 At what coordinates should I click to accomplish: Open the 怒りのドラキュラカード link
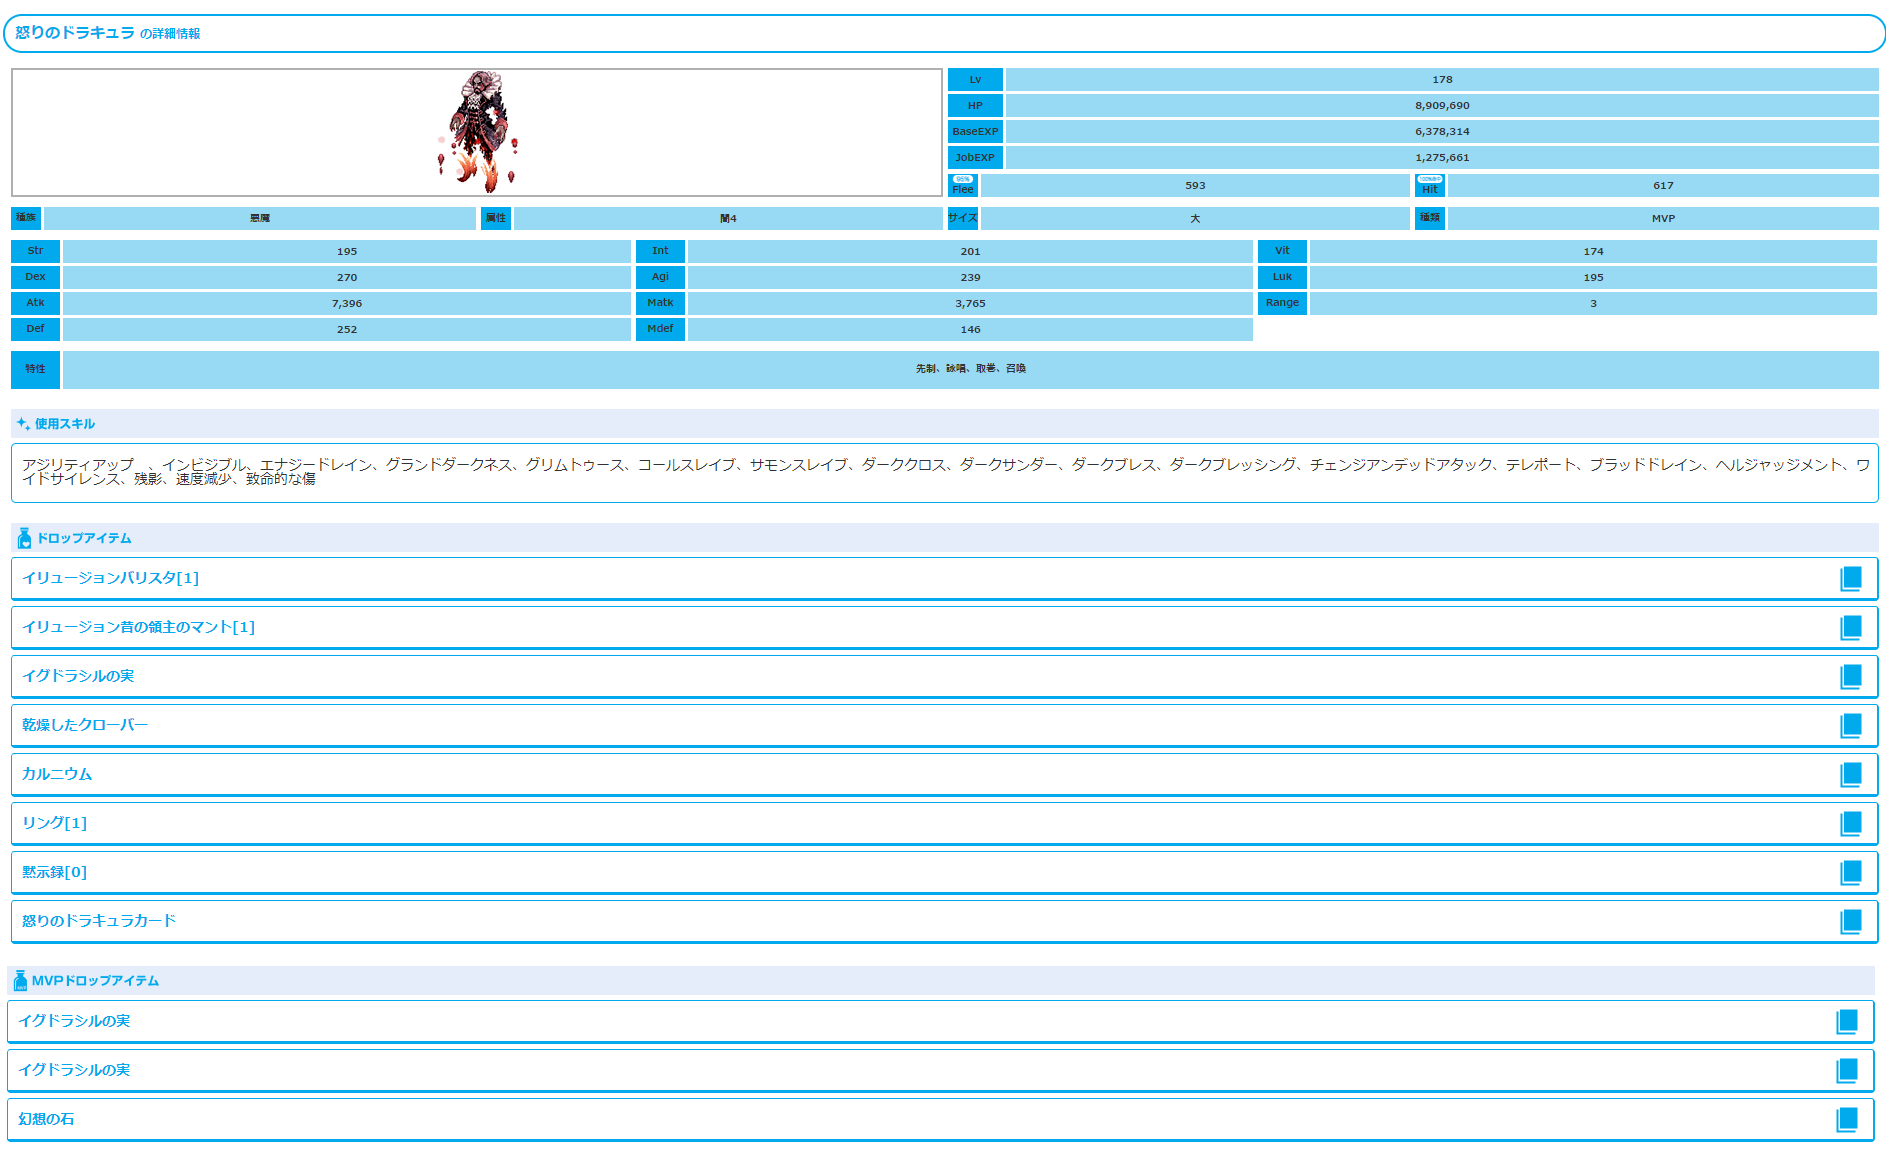tap(99, 921)
